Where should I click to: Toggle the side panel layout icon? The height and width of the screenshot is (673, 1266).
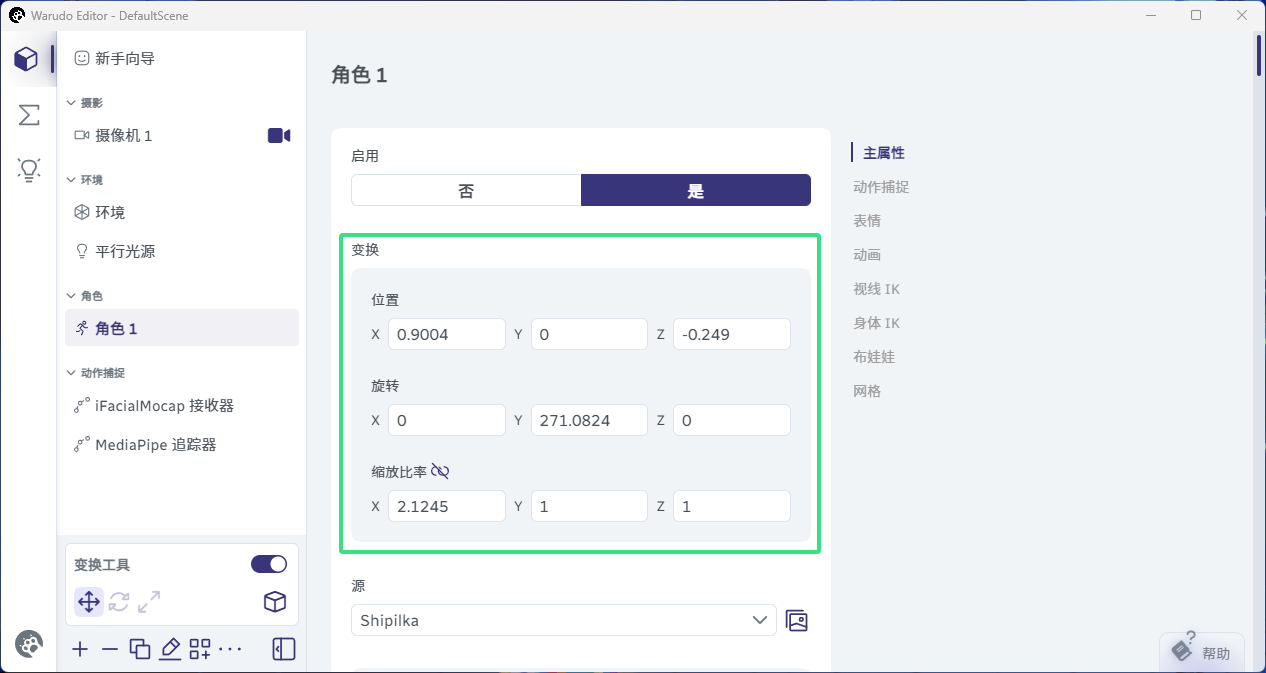[x=284, y=649]
